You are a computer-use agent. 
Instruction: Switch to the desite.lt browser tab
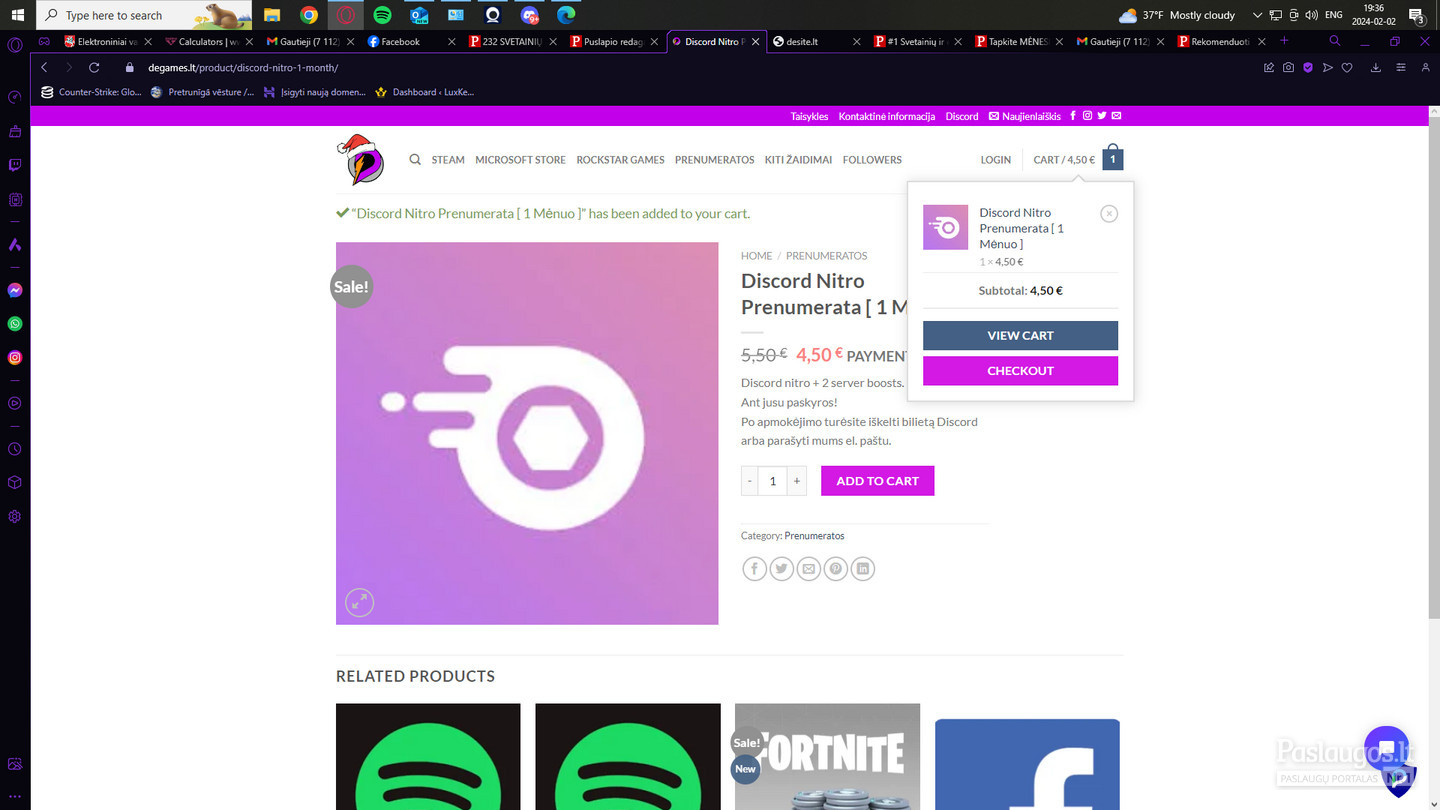[x=815, y=41]
